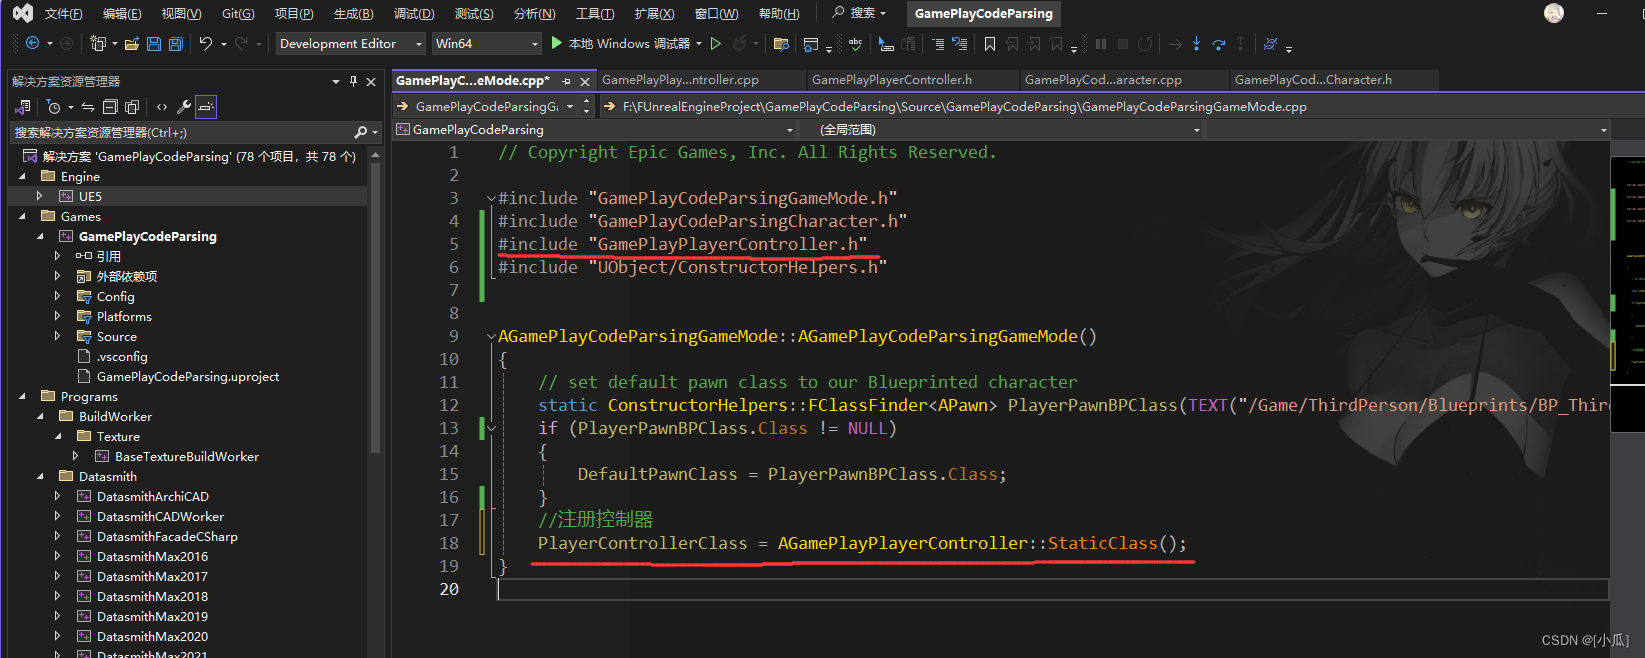Collapse the Games folder node
Image resolution: width=1645 pixels, height=658 pixels.
pos(22,217)
